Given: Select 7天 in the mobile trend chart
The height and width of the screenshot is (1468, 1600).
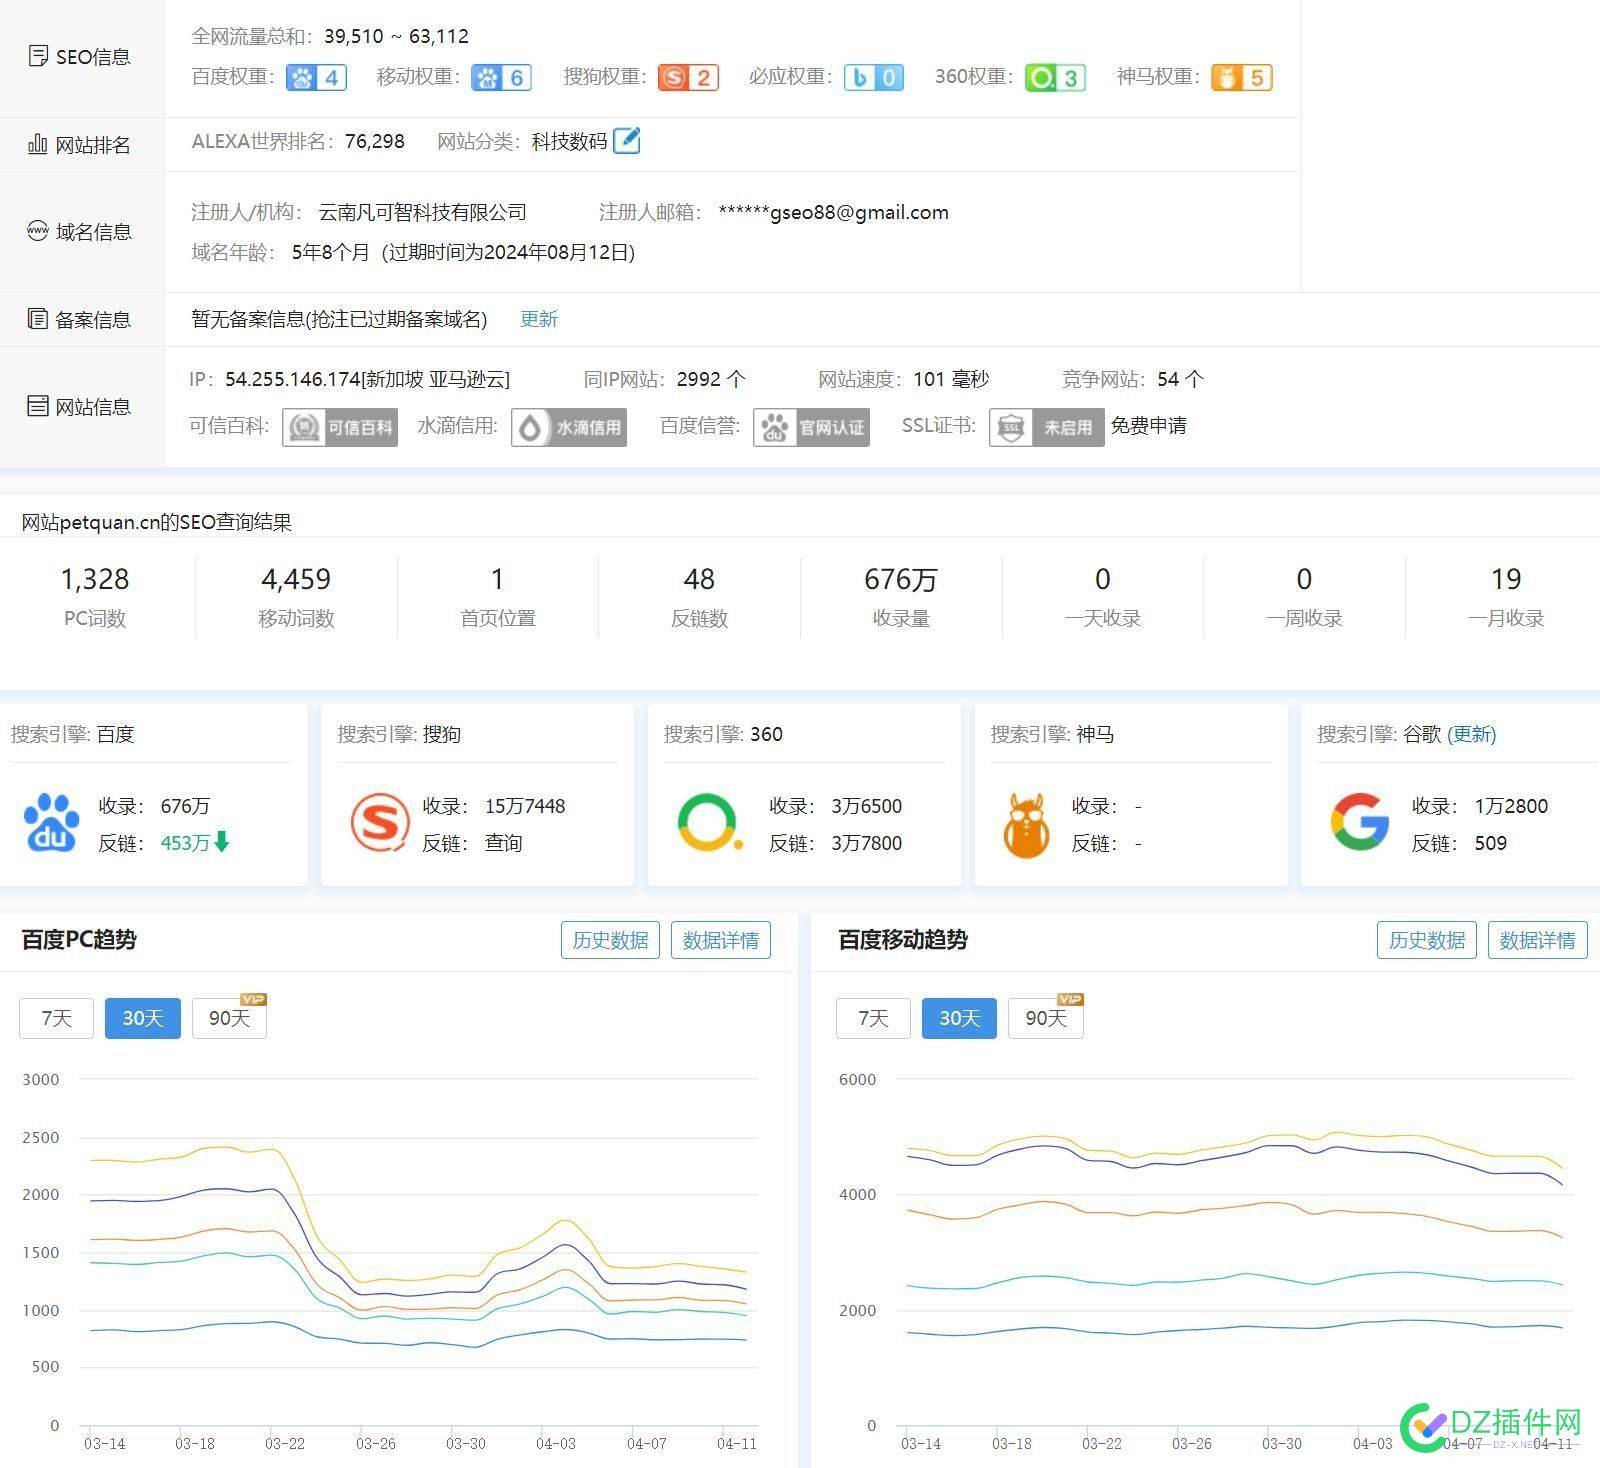Looking at the screenshot, I should tap(873, 1018).
